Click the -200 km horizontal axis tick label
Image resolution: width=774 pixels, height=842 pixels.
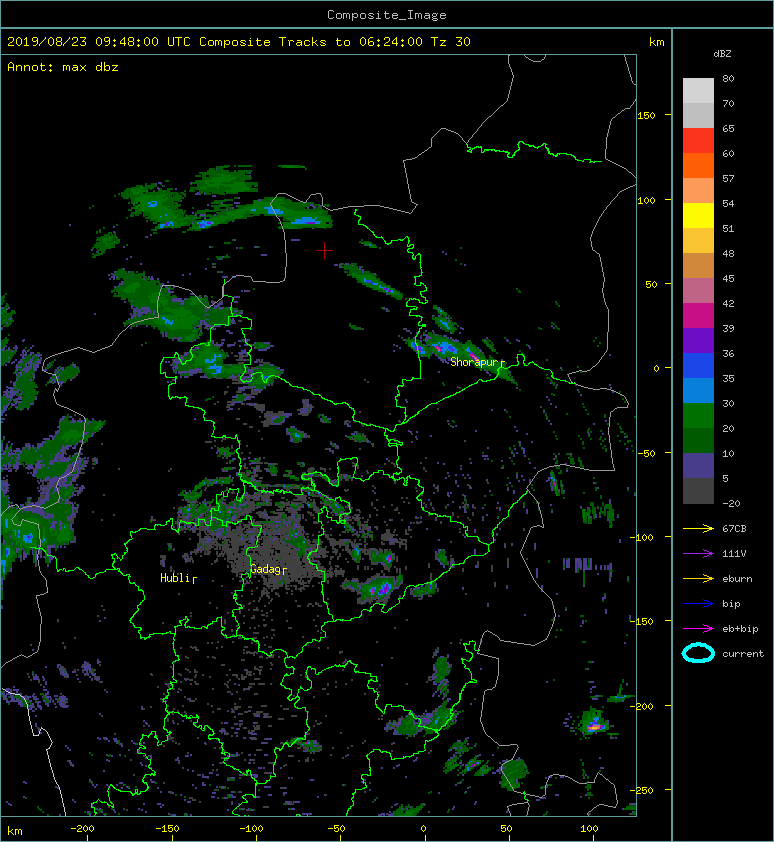coord(82,829)
